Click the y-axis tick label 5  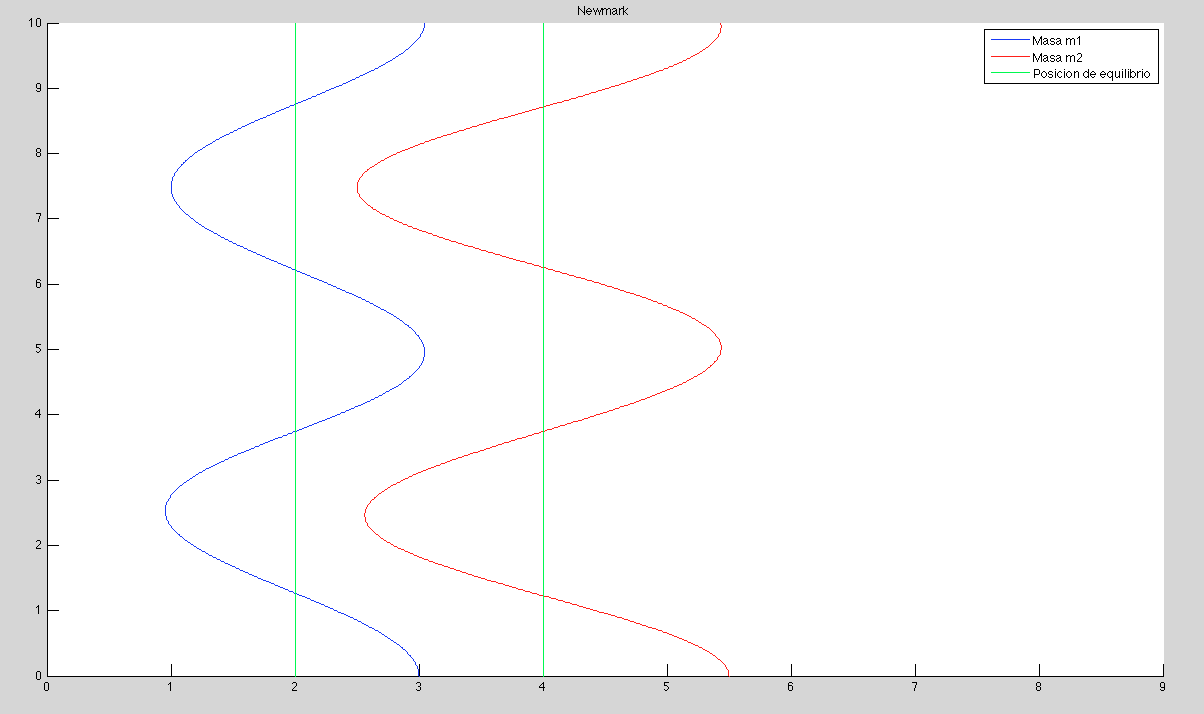[37, 349]
